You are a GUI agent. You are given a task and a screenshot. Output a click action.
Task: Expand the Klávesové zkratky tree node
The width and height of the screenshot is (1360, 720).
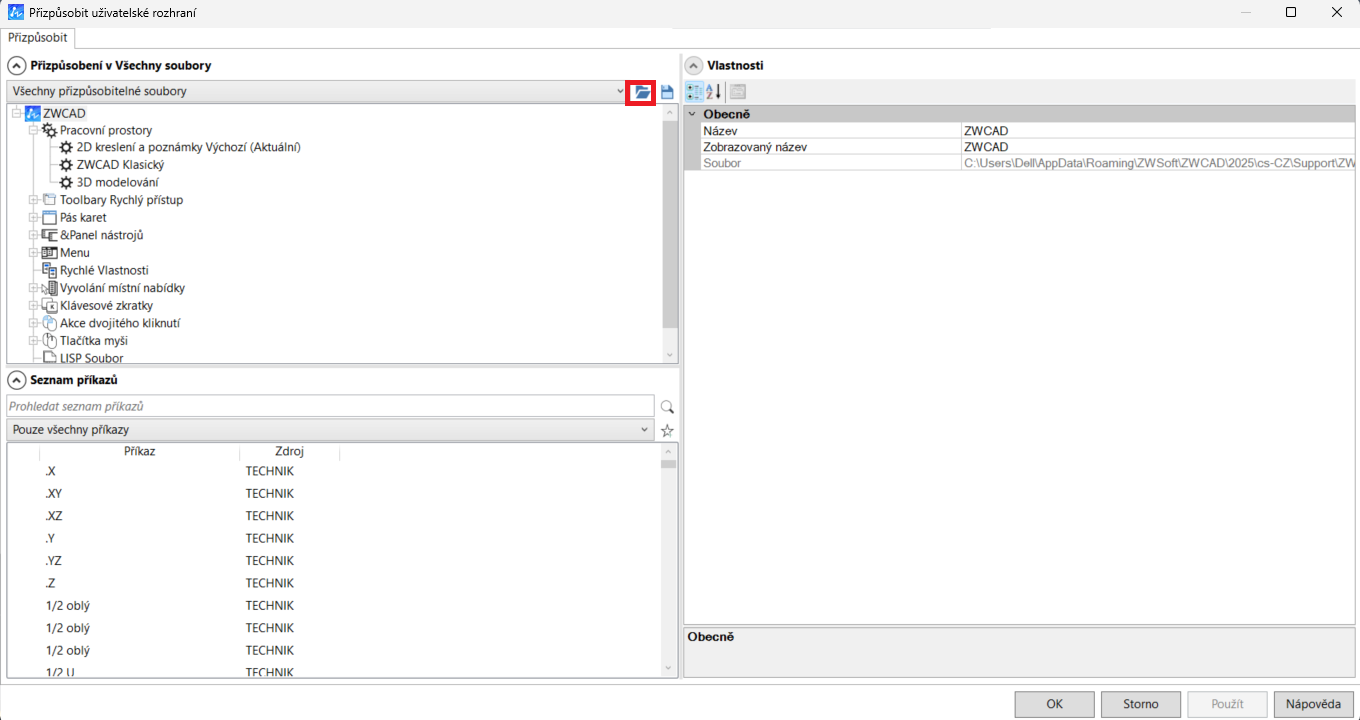[34, 306]
